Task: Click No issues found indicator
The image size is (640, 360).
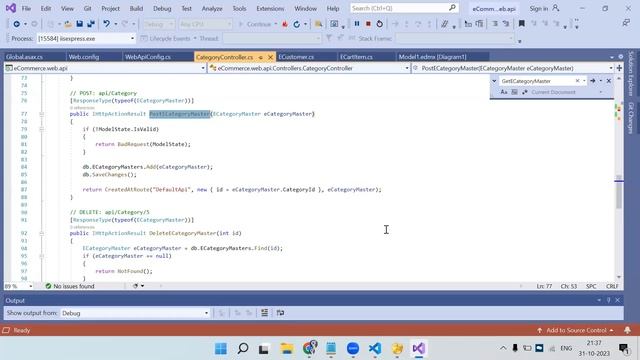Action: pos(70,286)
